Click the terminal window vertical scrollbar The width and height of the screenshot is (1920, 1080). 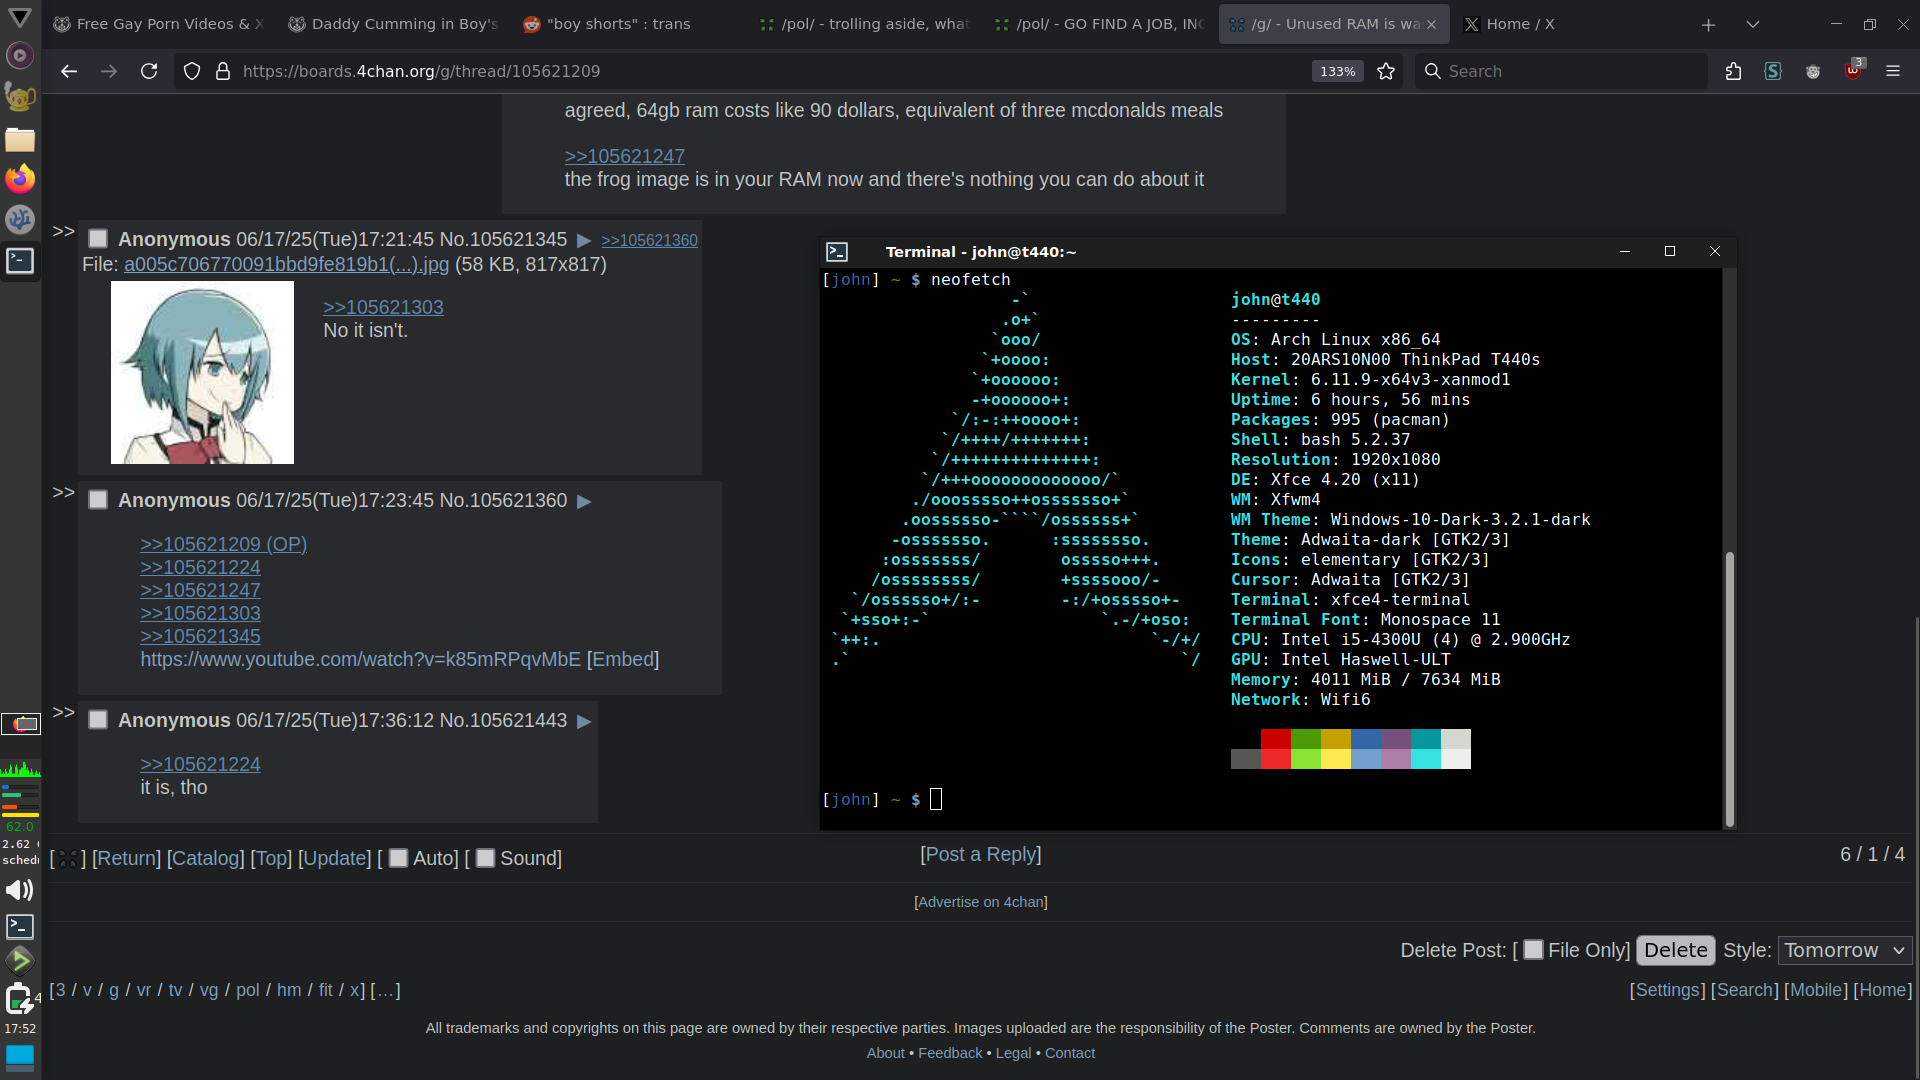1729,690
